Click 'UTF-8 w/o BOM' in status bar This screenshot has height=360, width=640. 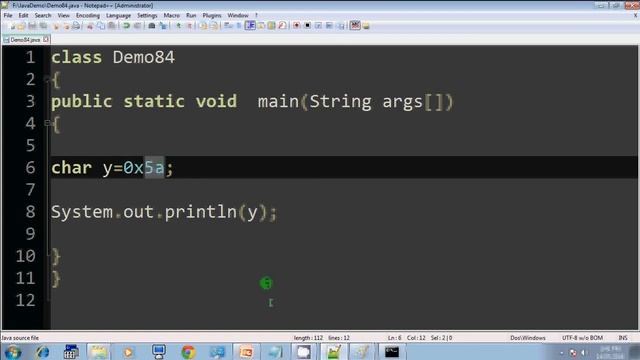(582, 338)
